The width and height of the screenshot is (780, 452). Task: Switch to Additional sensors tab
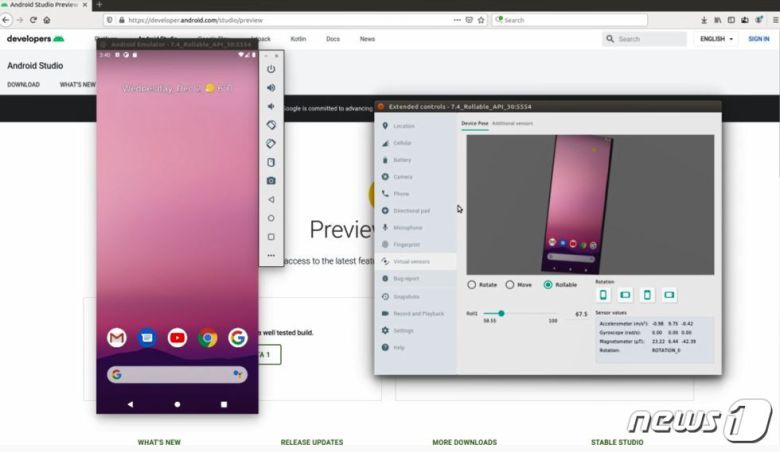point(512,123)
